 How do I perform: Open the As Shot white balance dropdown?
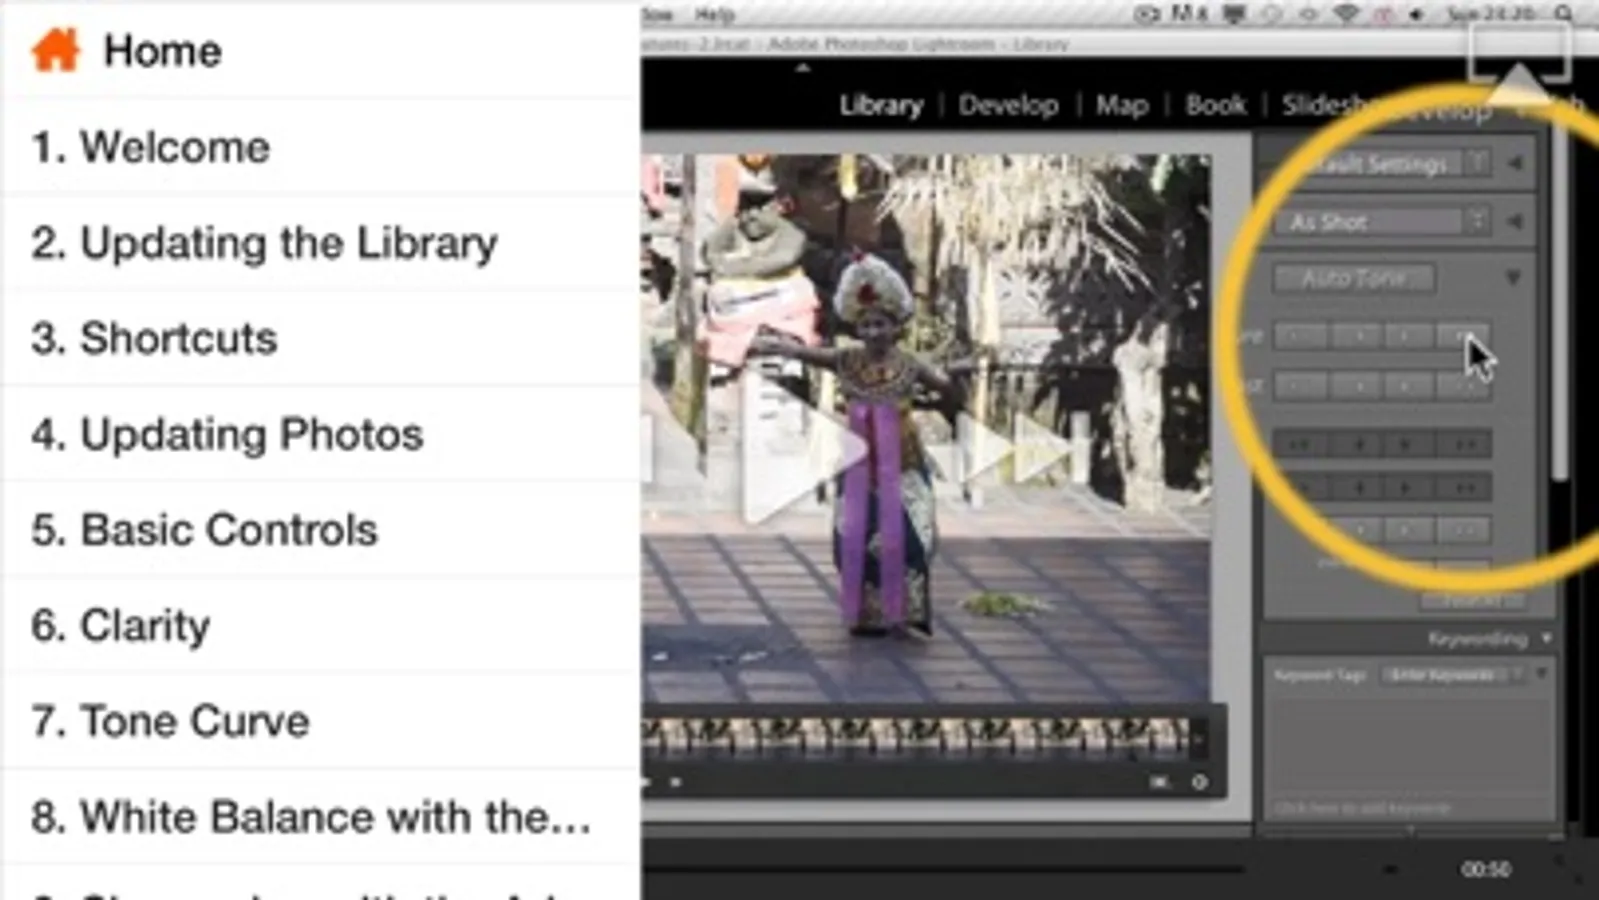click(1383, 221)
